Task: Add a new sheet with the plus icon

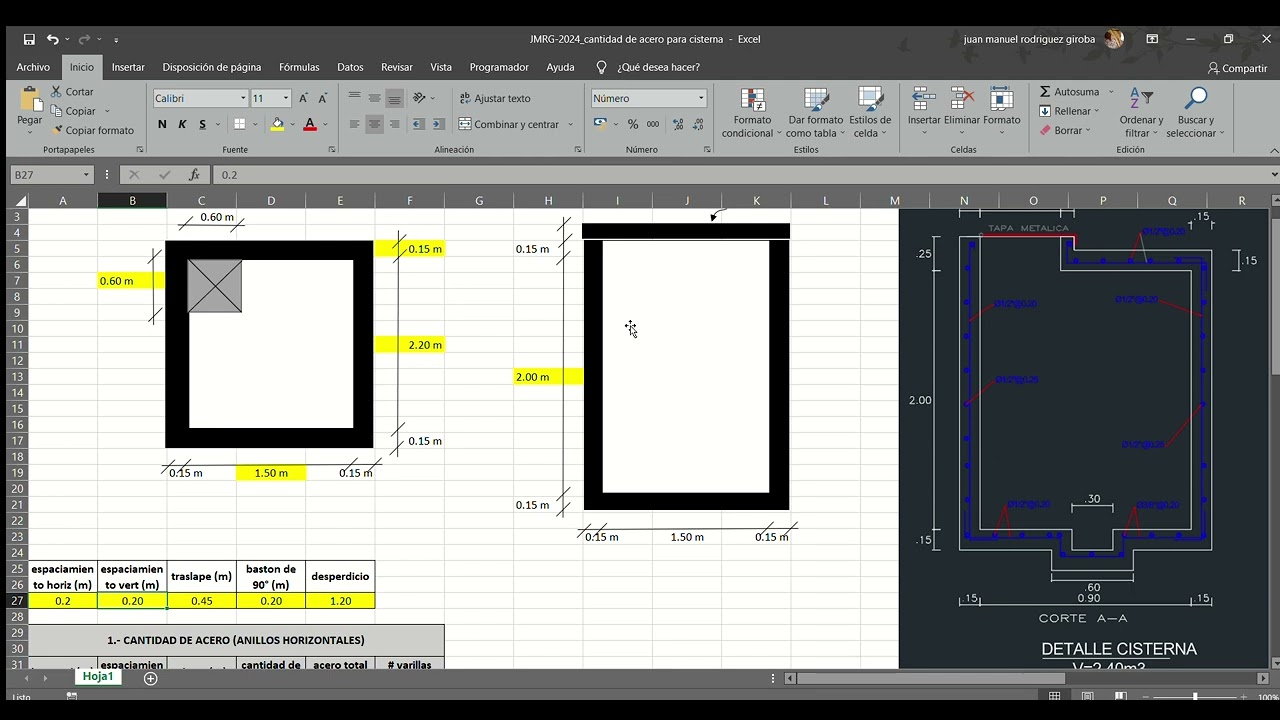Action: point(151,678)
